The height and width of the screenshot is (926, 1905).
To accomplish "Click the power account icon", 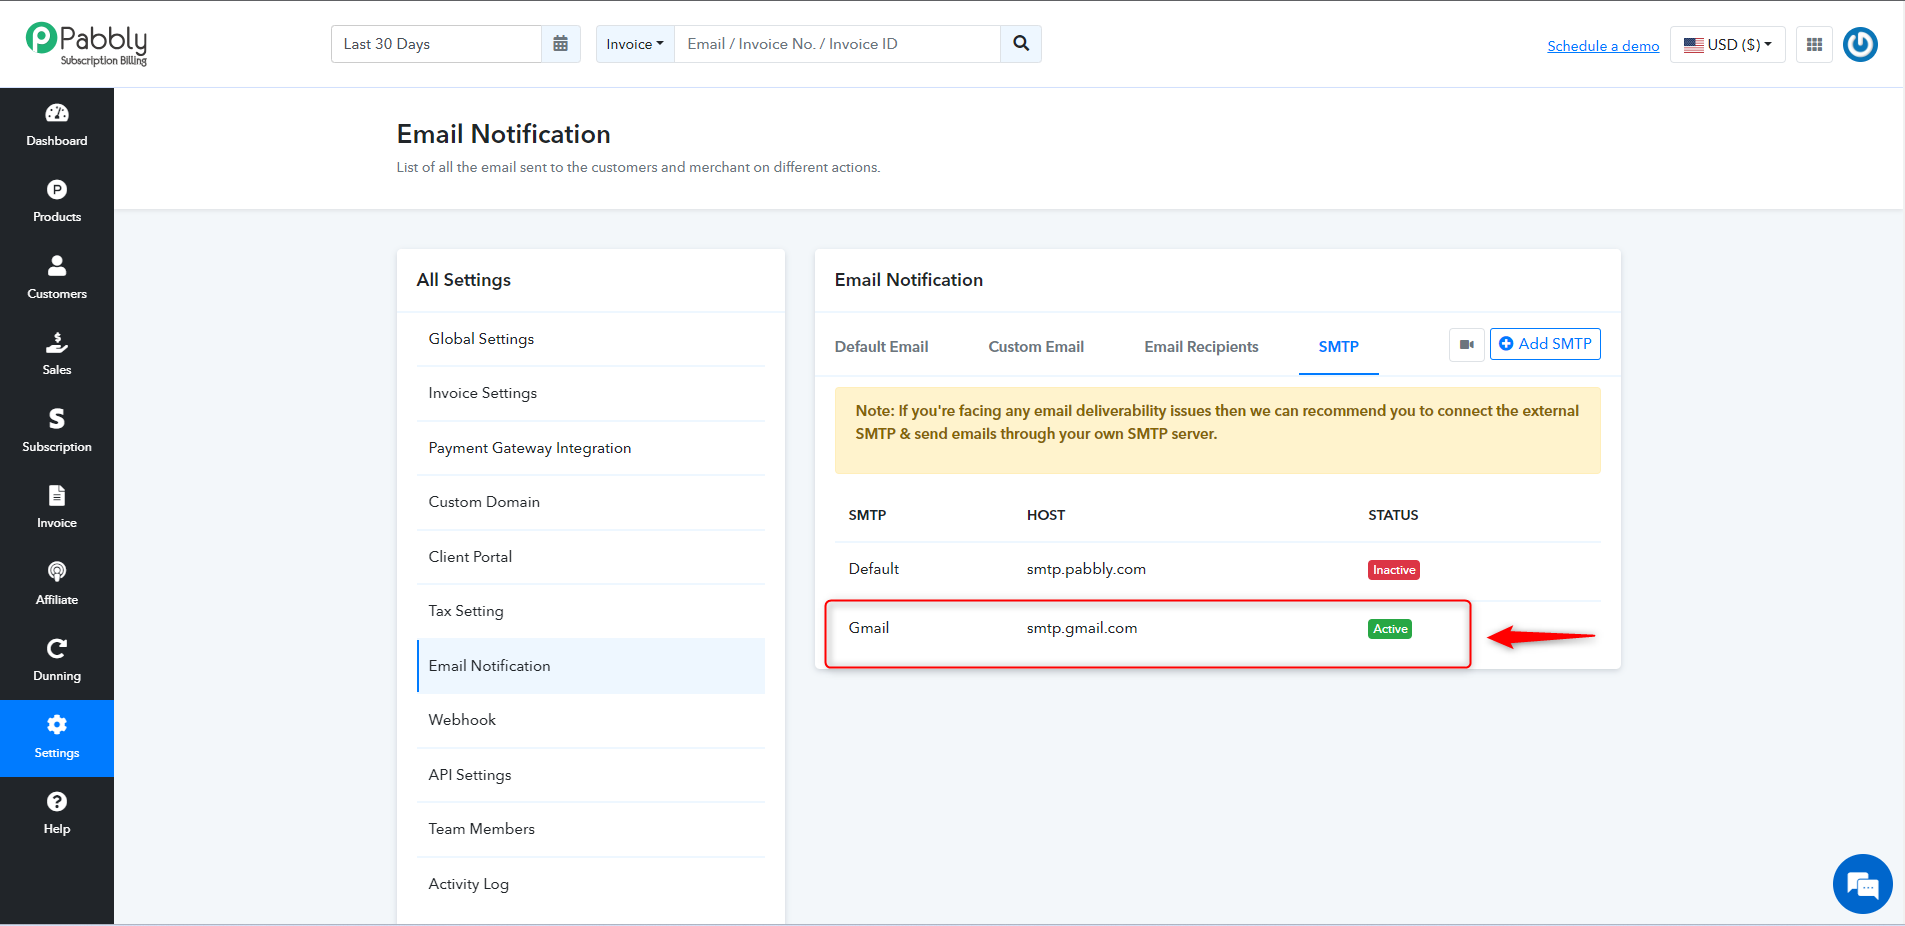I will pos(1860,44).
